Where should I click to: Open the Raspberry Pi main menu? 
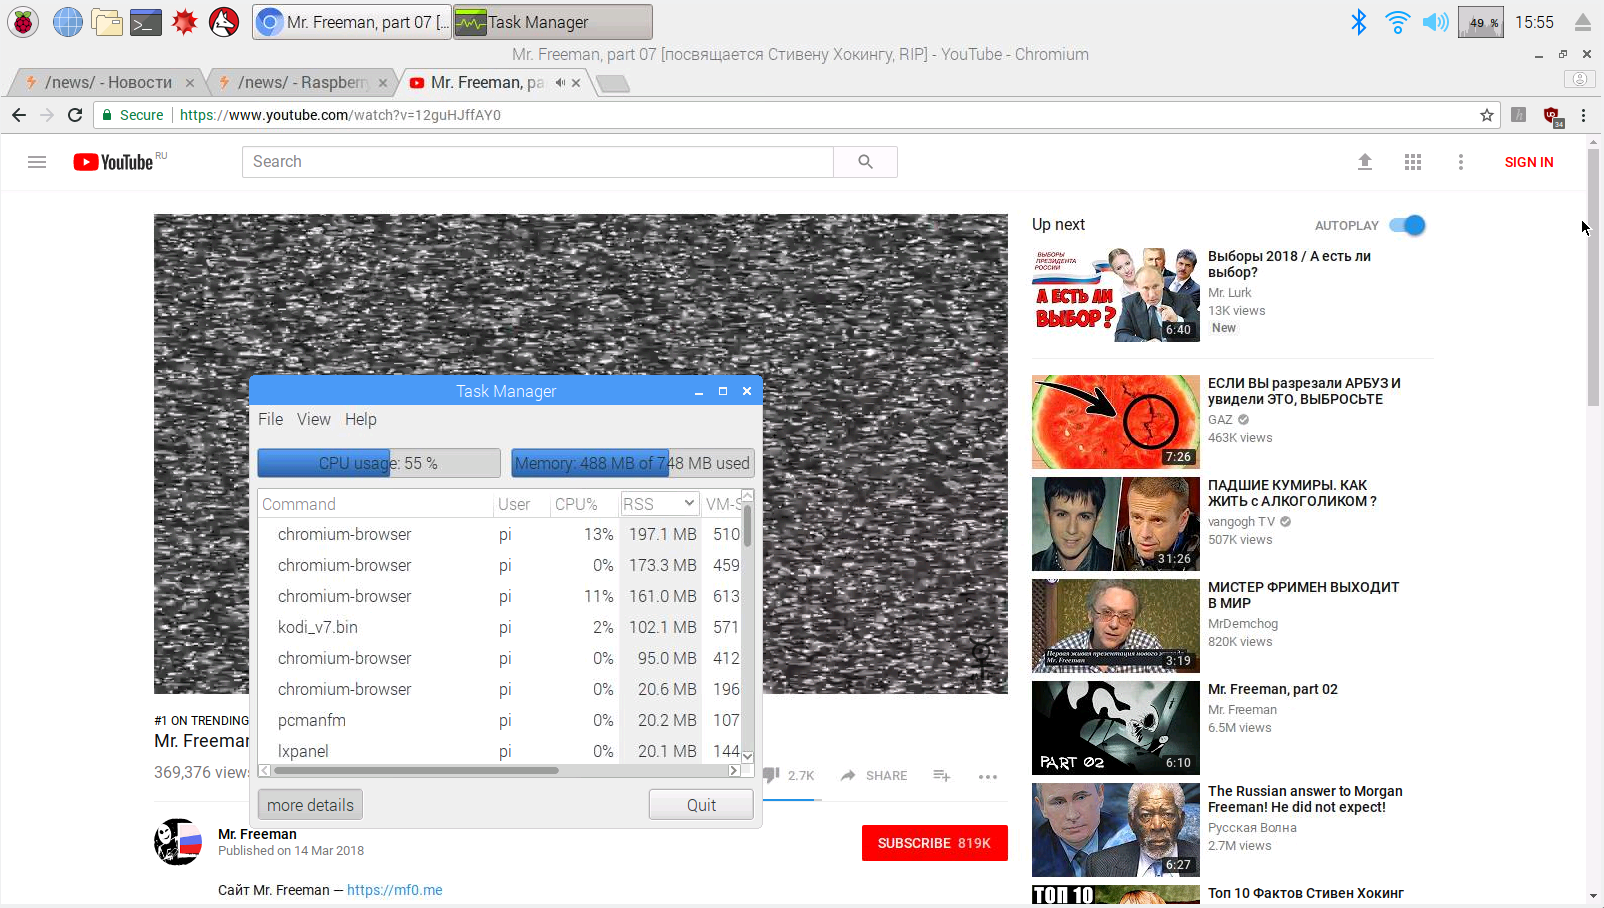pyautogui.click(x=23, y=21)
